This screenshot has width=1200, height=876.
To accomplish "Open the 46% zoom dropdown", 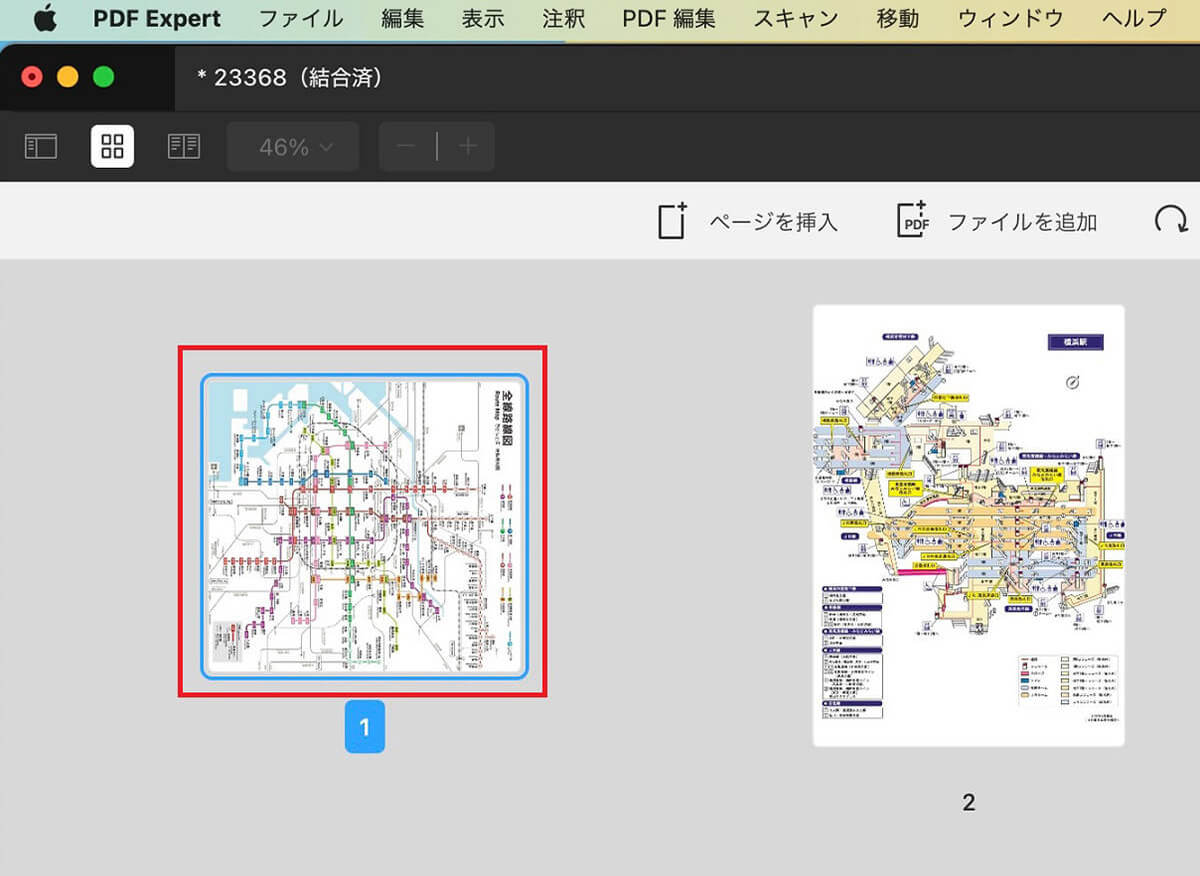I will [295, 147].
